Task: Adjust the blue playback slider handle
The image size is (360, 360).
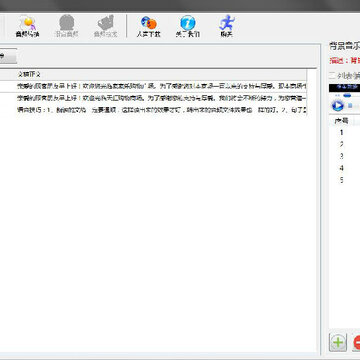Action: [x=347, y=96]
